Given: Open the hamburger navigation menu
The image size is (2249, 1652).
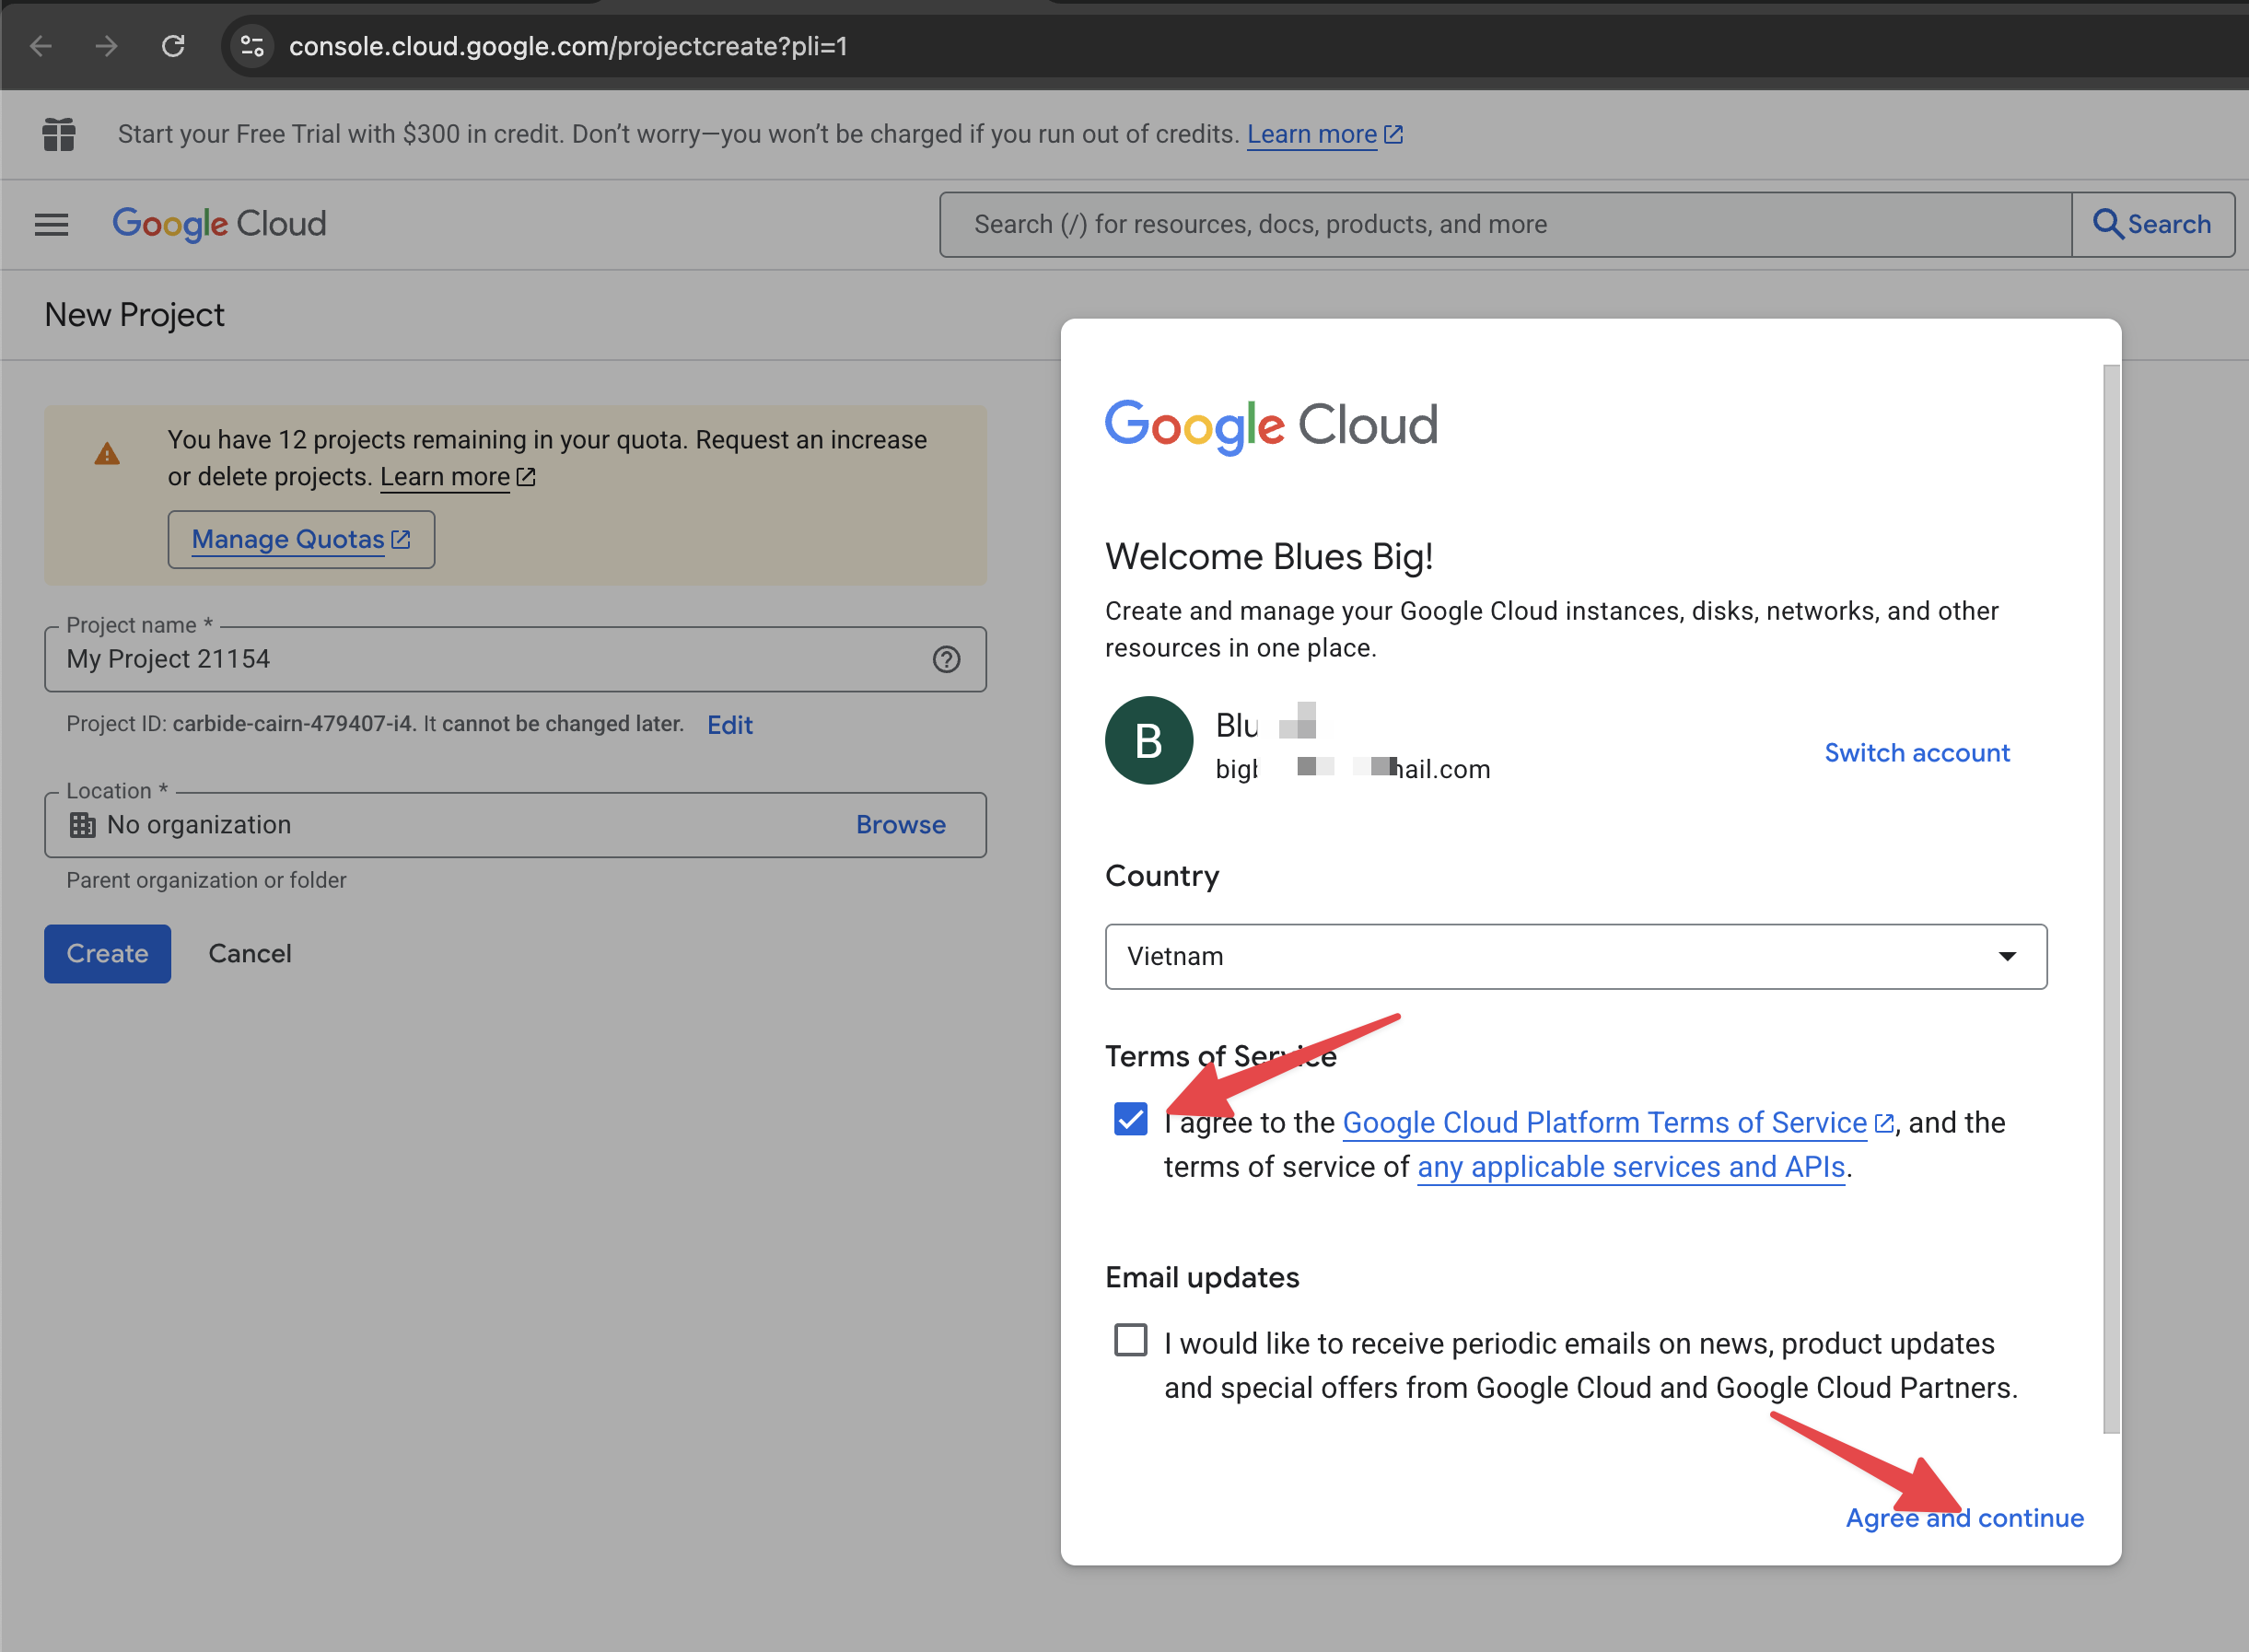Looking at the screenshot, I should click(51, 224).
